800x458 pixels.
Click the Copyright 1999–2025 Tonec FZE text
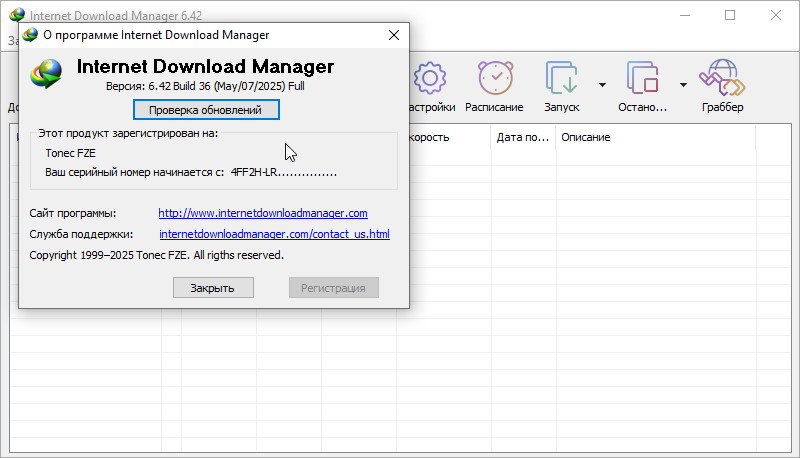tap(156, 255)
